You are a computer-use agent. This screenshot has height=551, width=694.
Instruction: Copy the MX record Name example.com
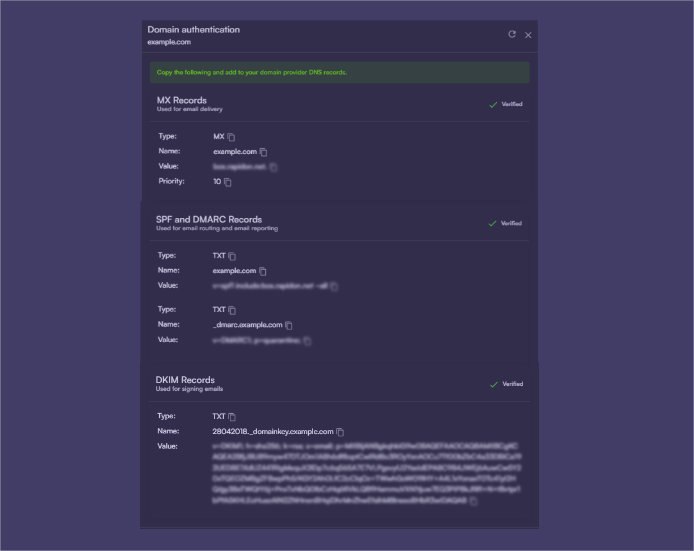264,152
